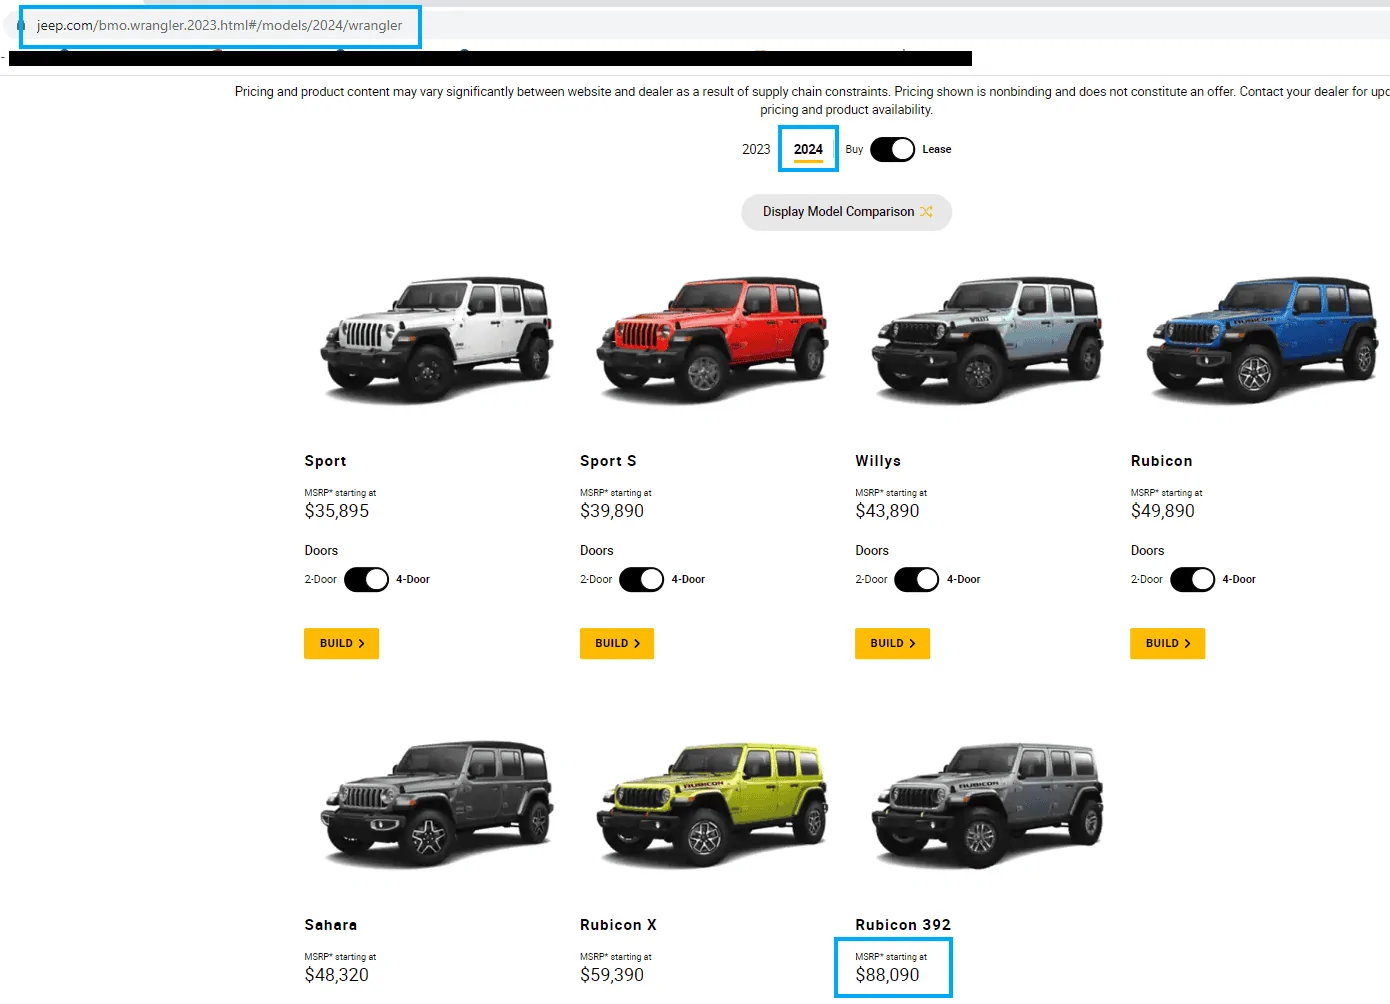Toggle Rubicon door count switch

pos(1192,580)
